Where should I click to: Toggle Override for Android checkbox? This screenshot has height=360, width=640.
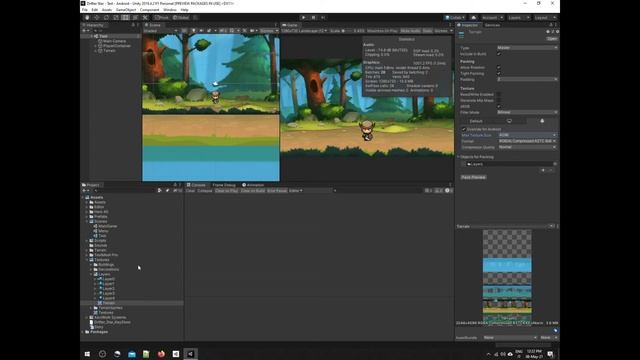(464, 129)
